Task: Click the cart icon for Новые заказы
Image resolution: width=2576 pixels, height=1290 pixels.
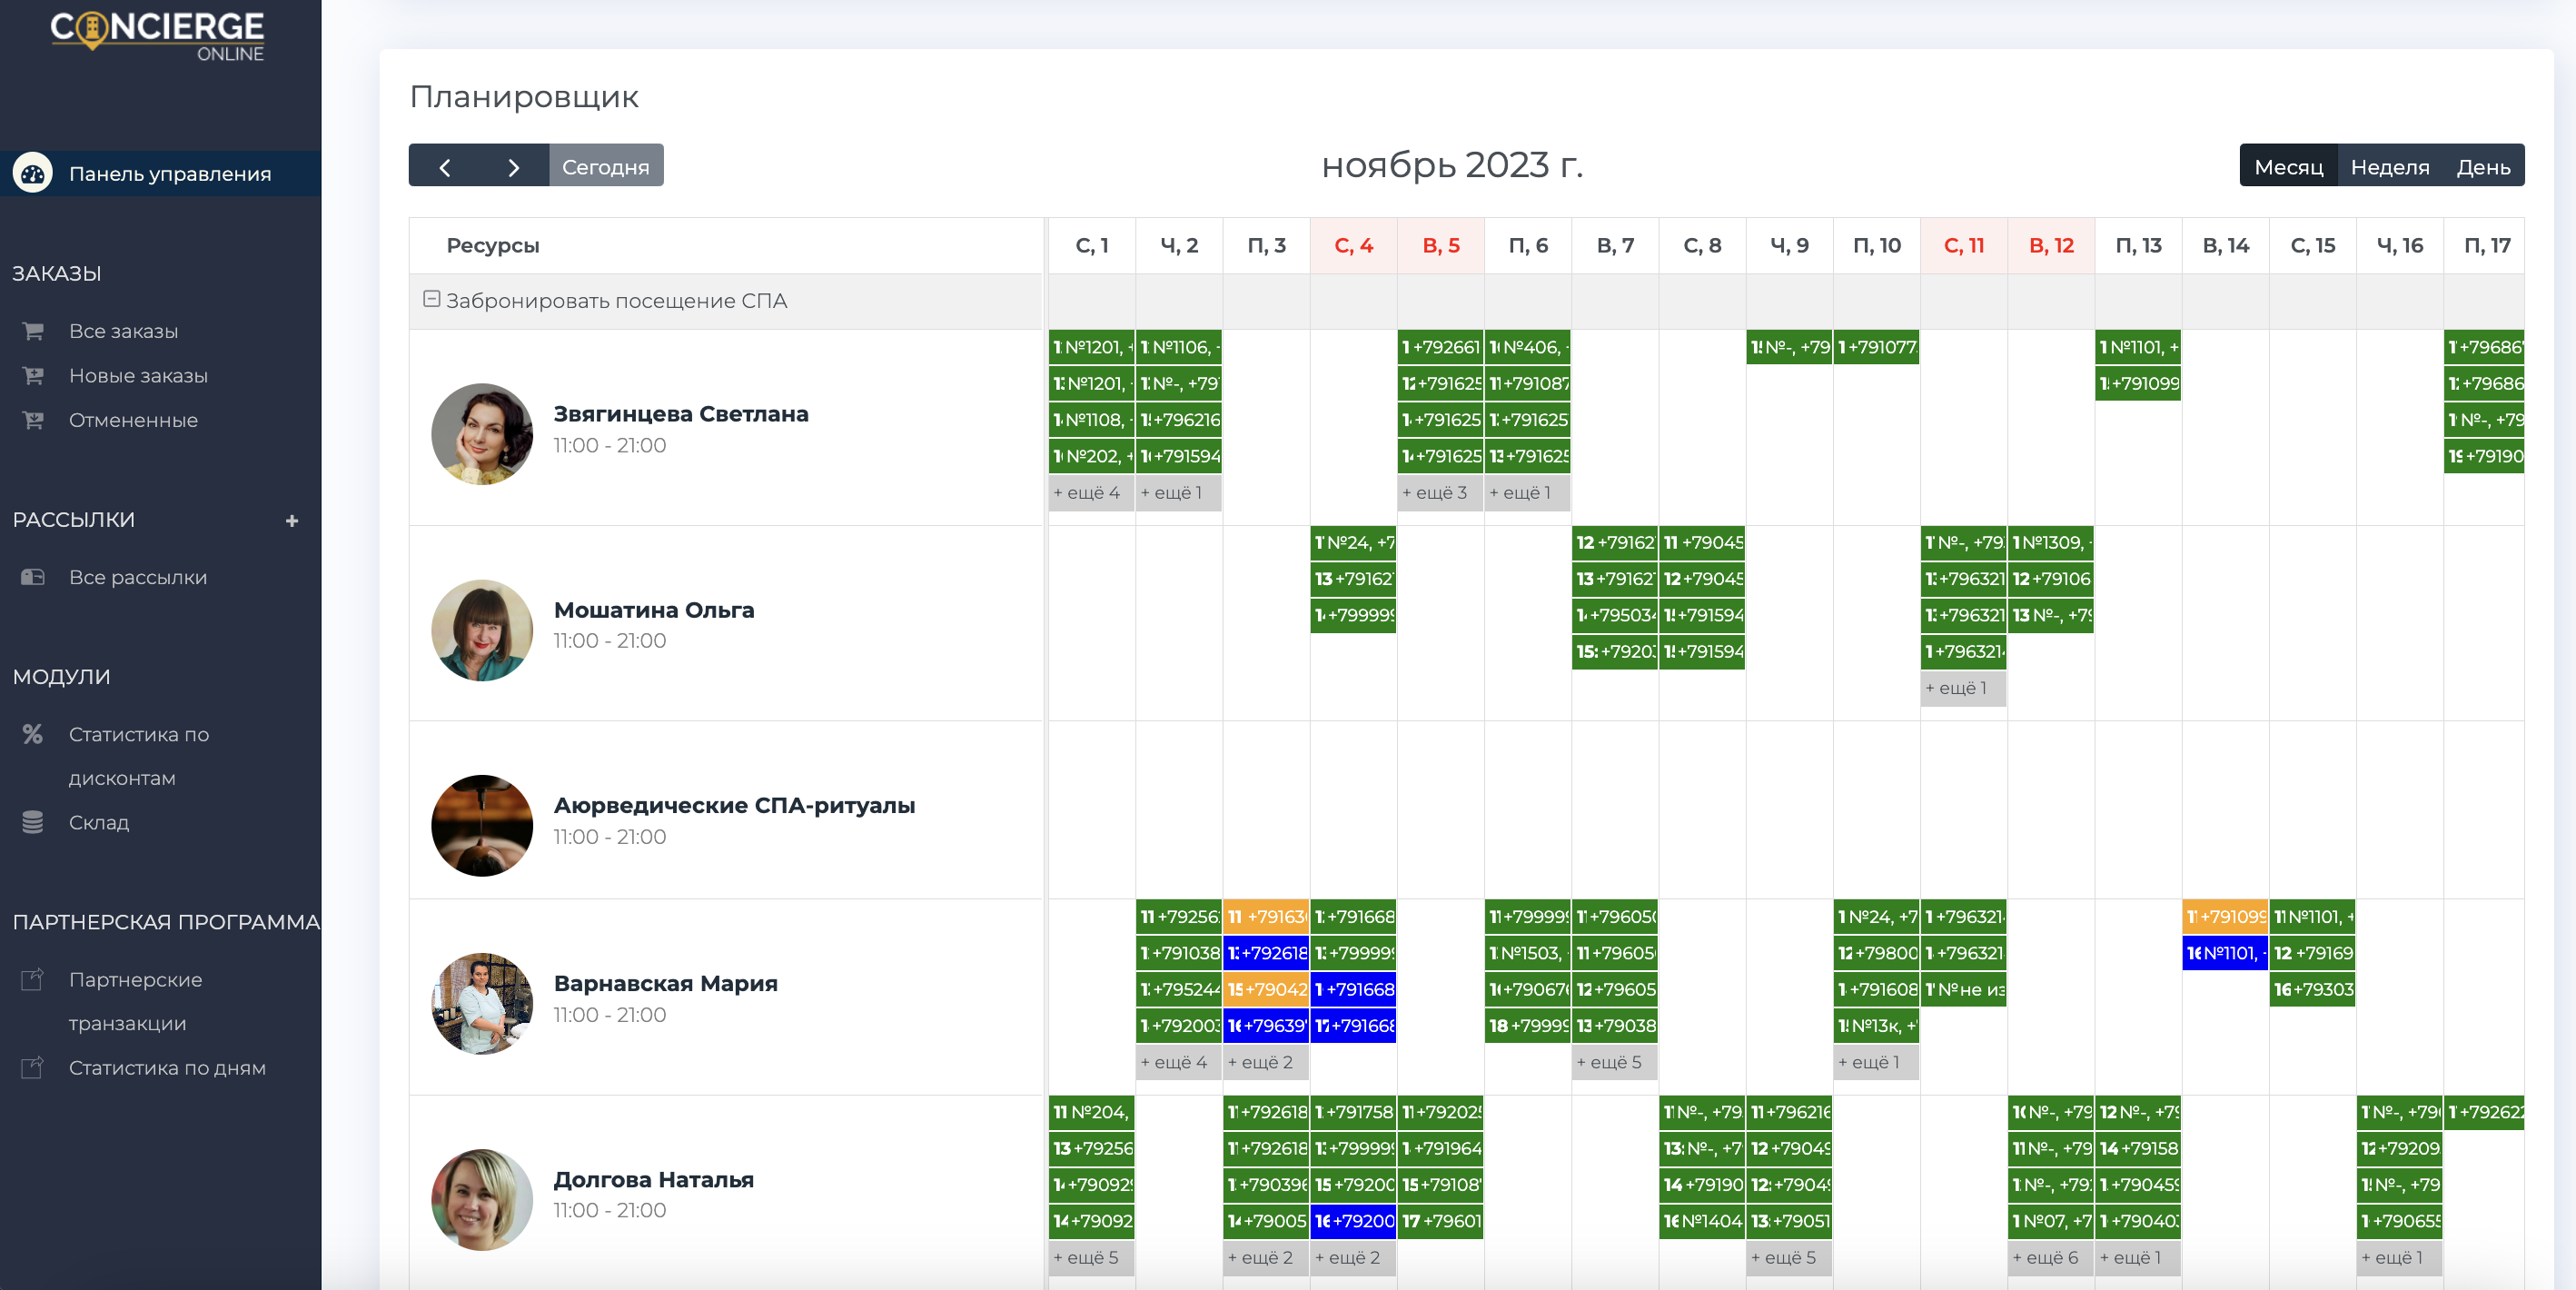Action: click(33, 376)
